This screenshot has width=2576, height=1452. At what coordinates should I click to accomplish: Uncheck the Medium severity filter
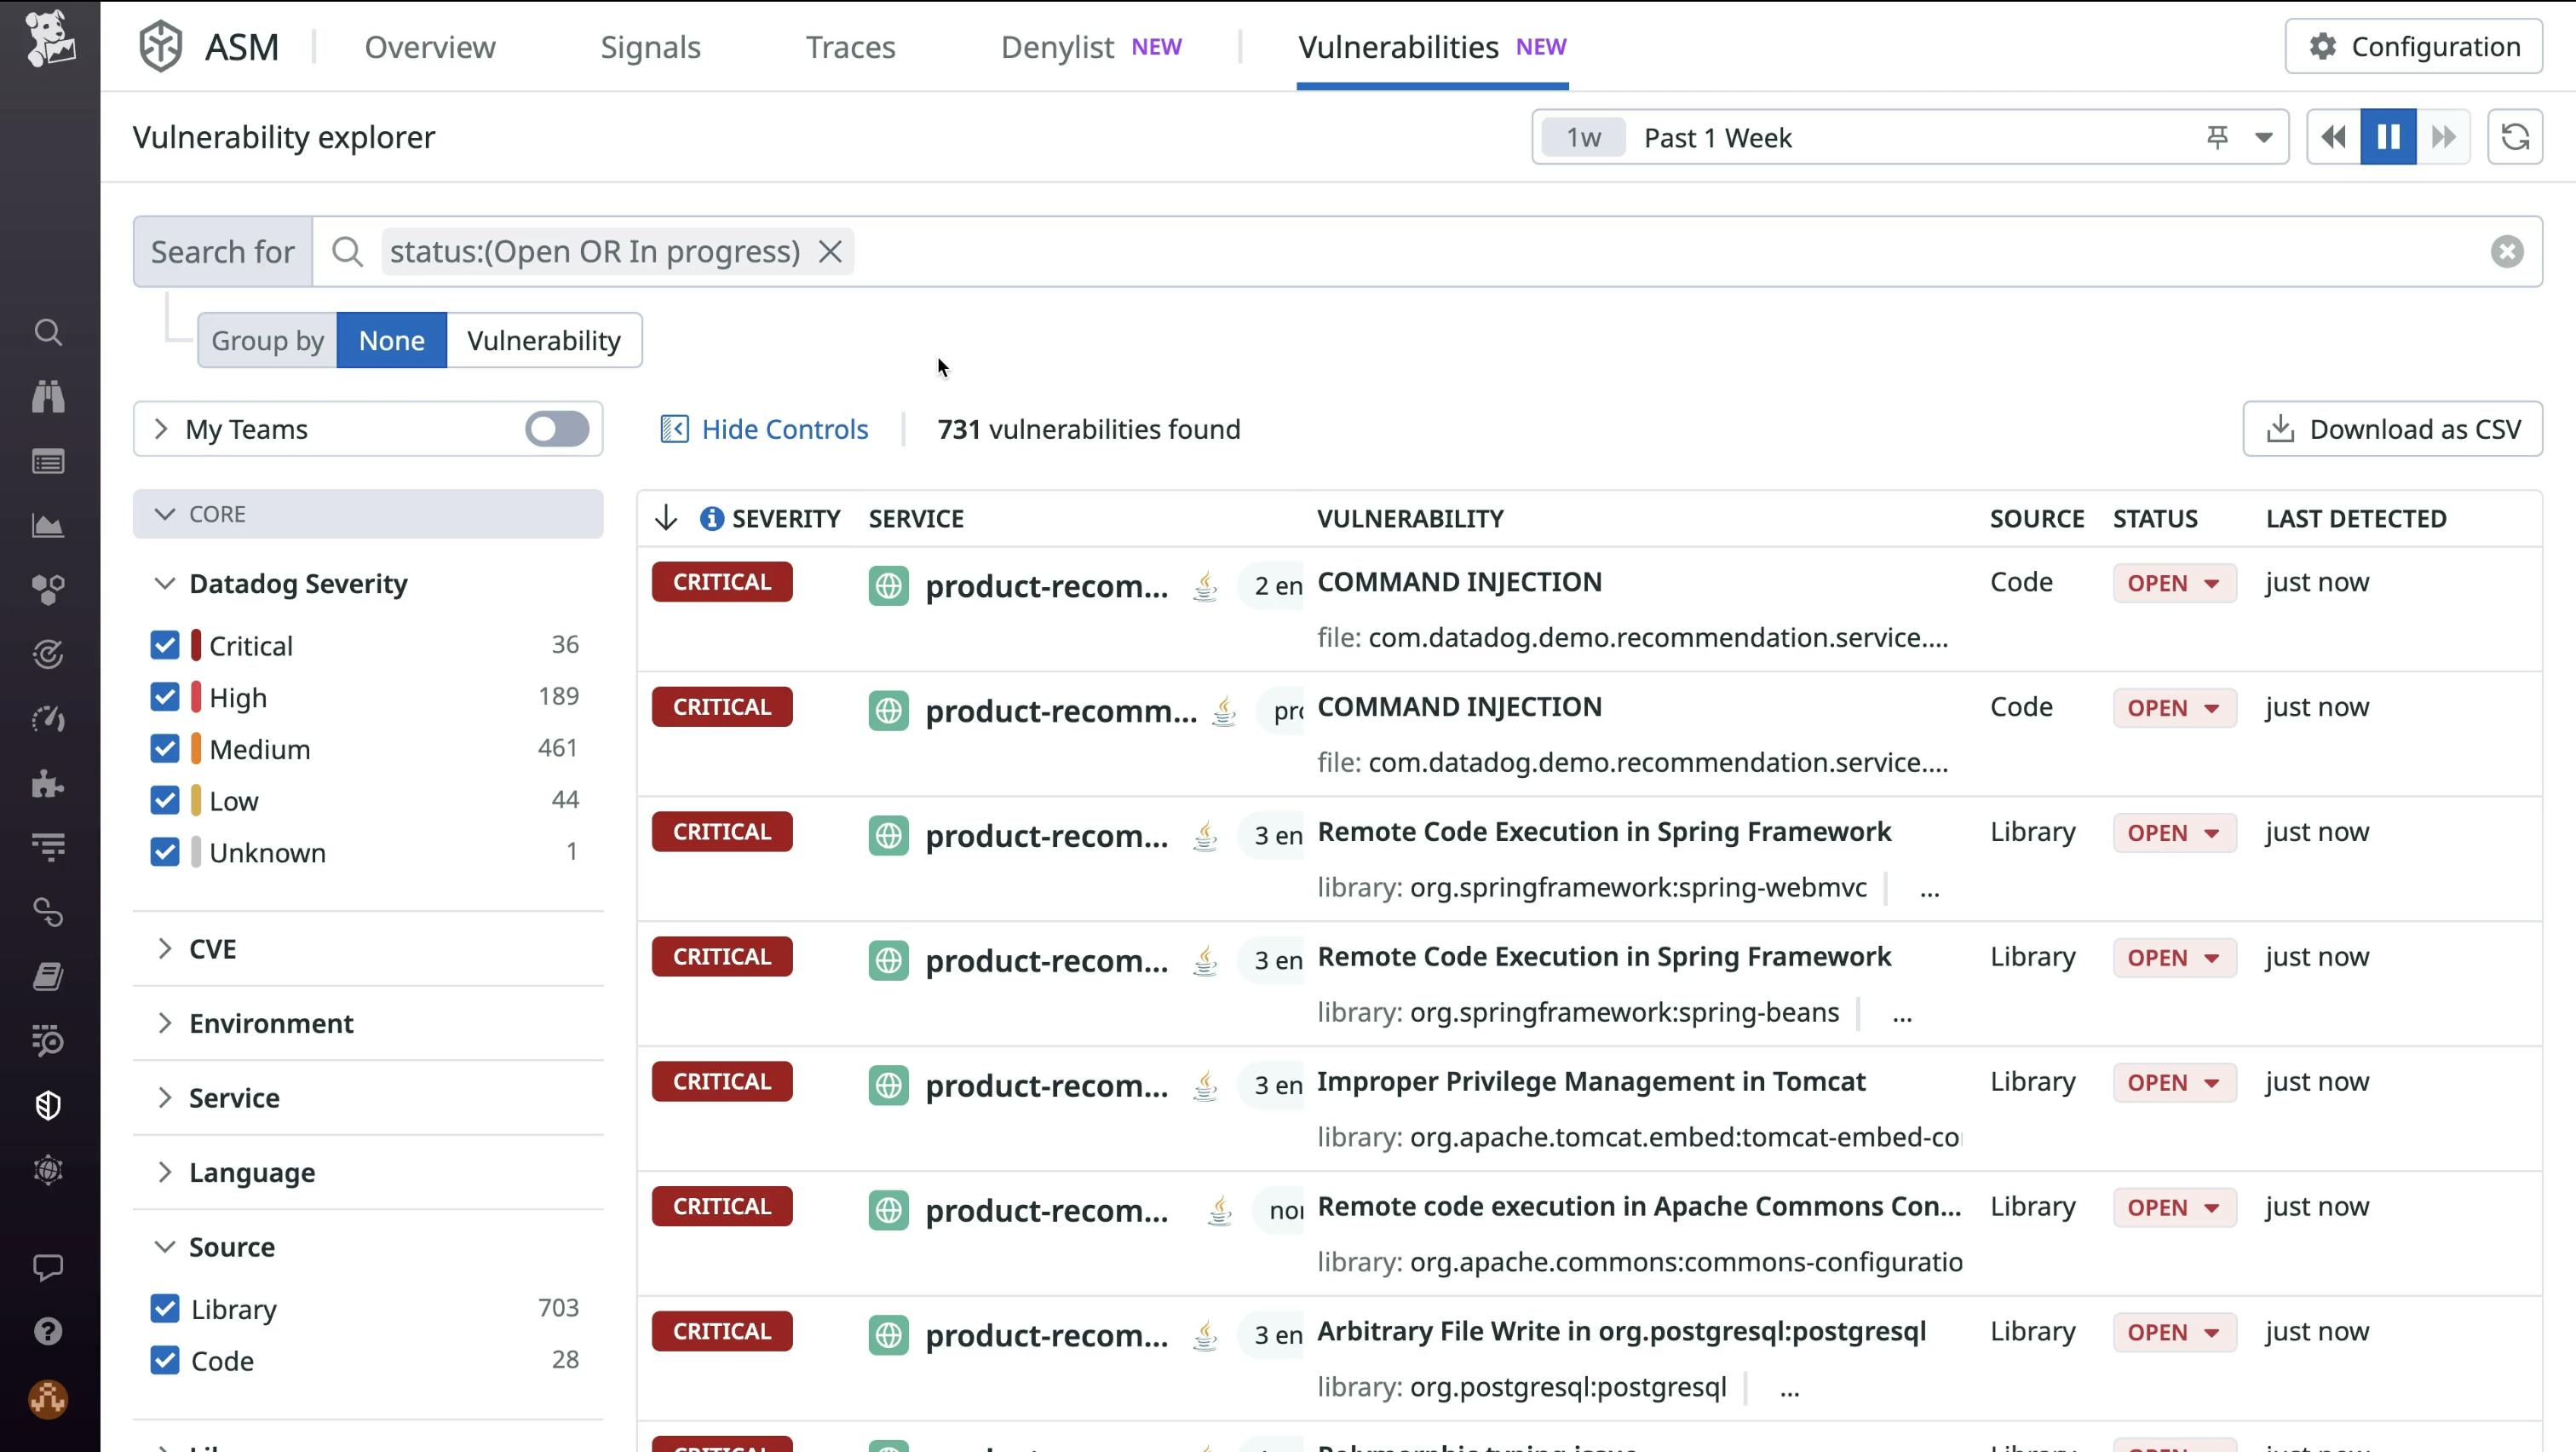pyautogui.click(x=165, y=748)
